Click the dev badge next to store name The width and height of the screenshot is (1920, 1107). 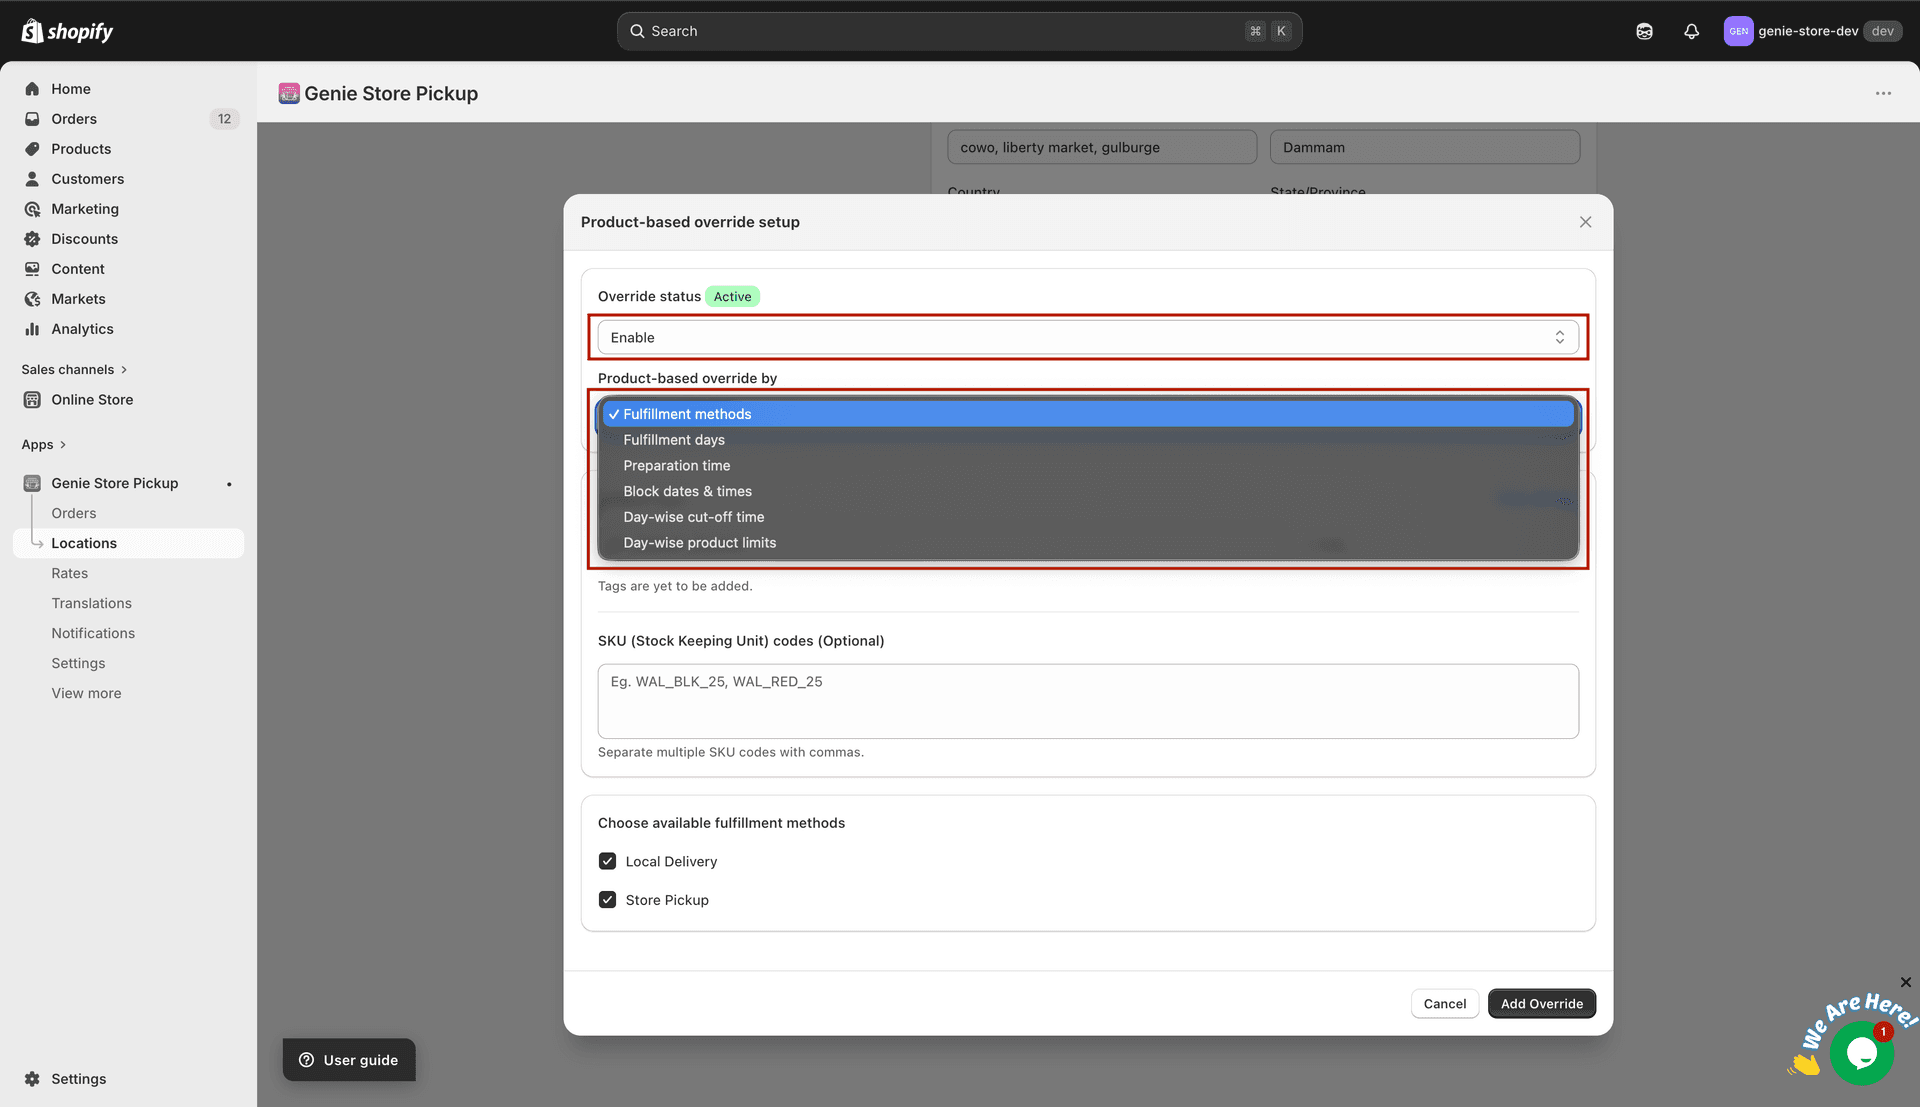point(1882,31)
